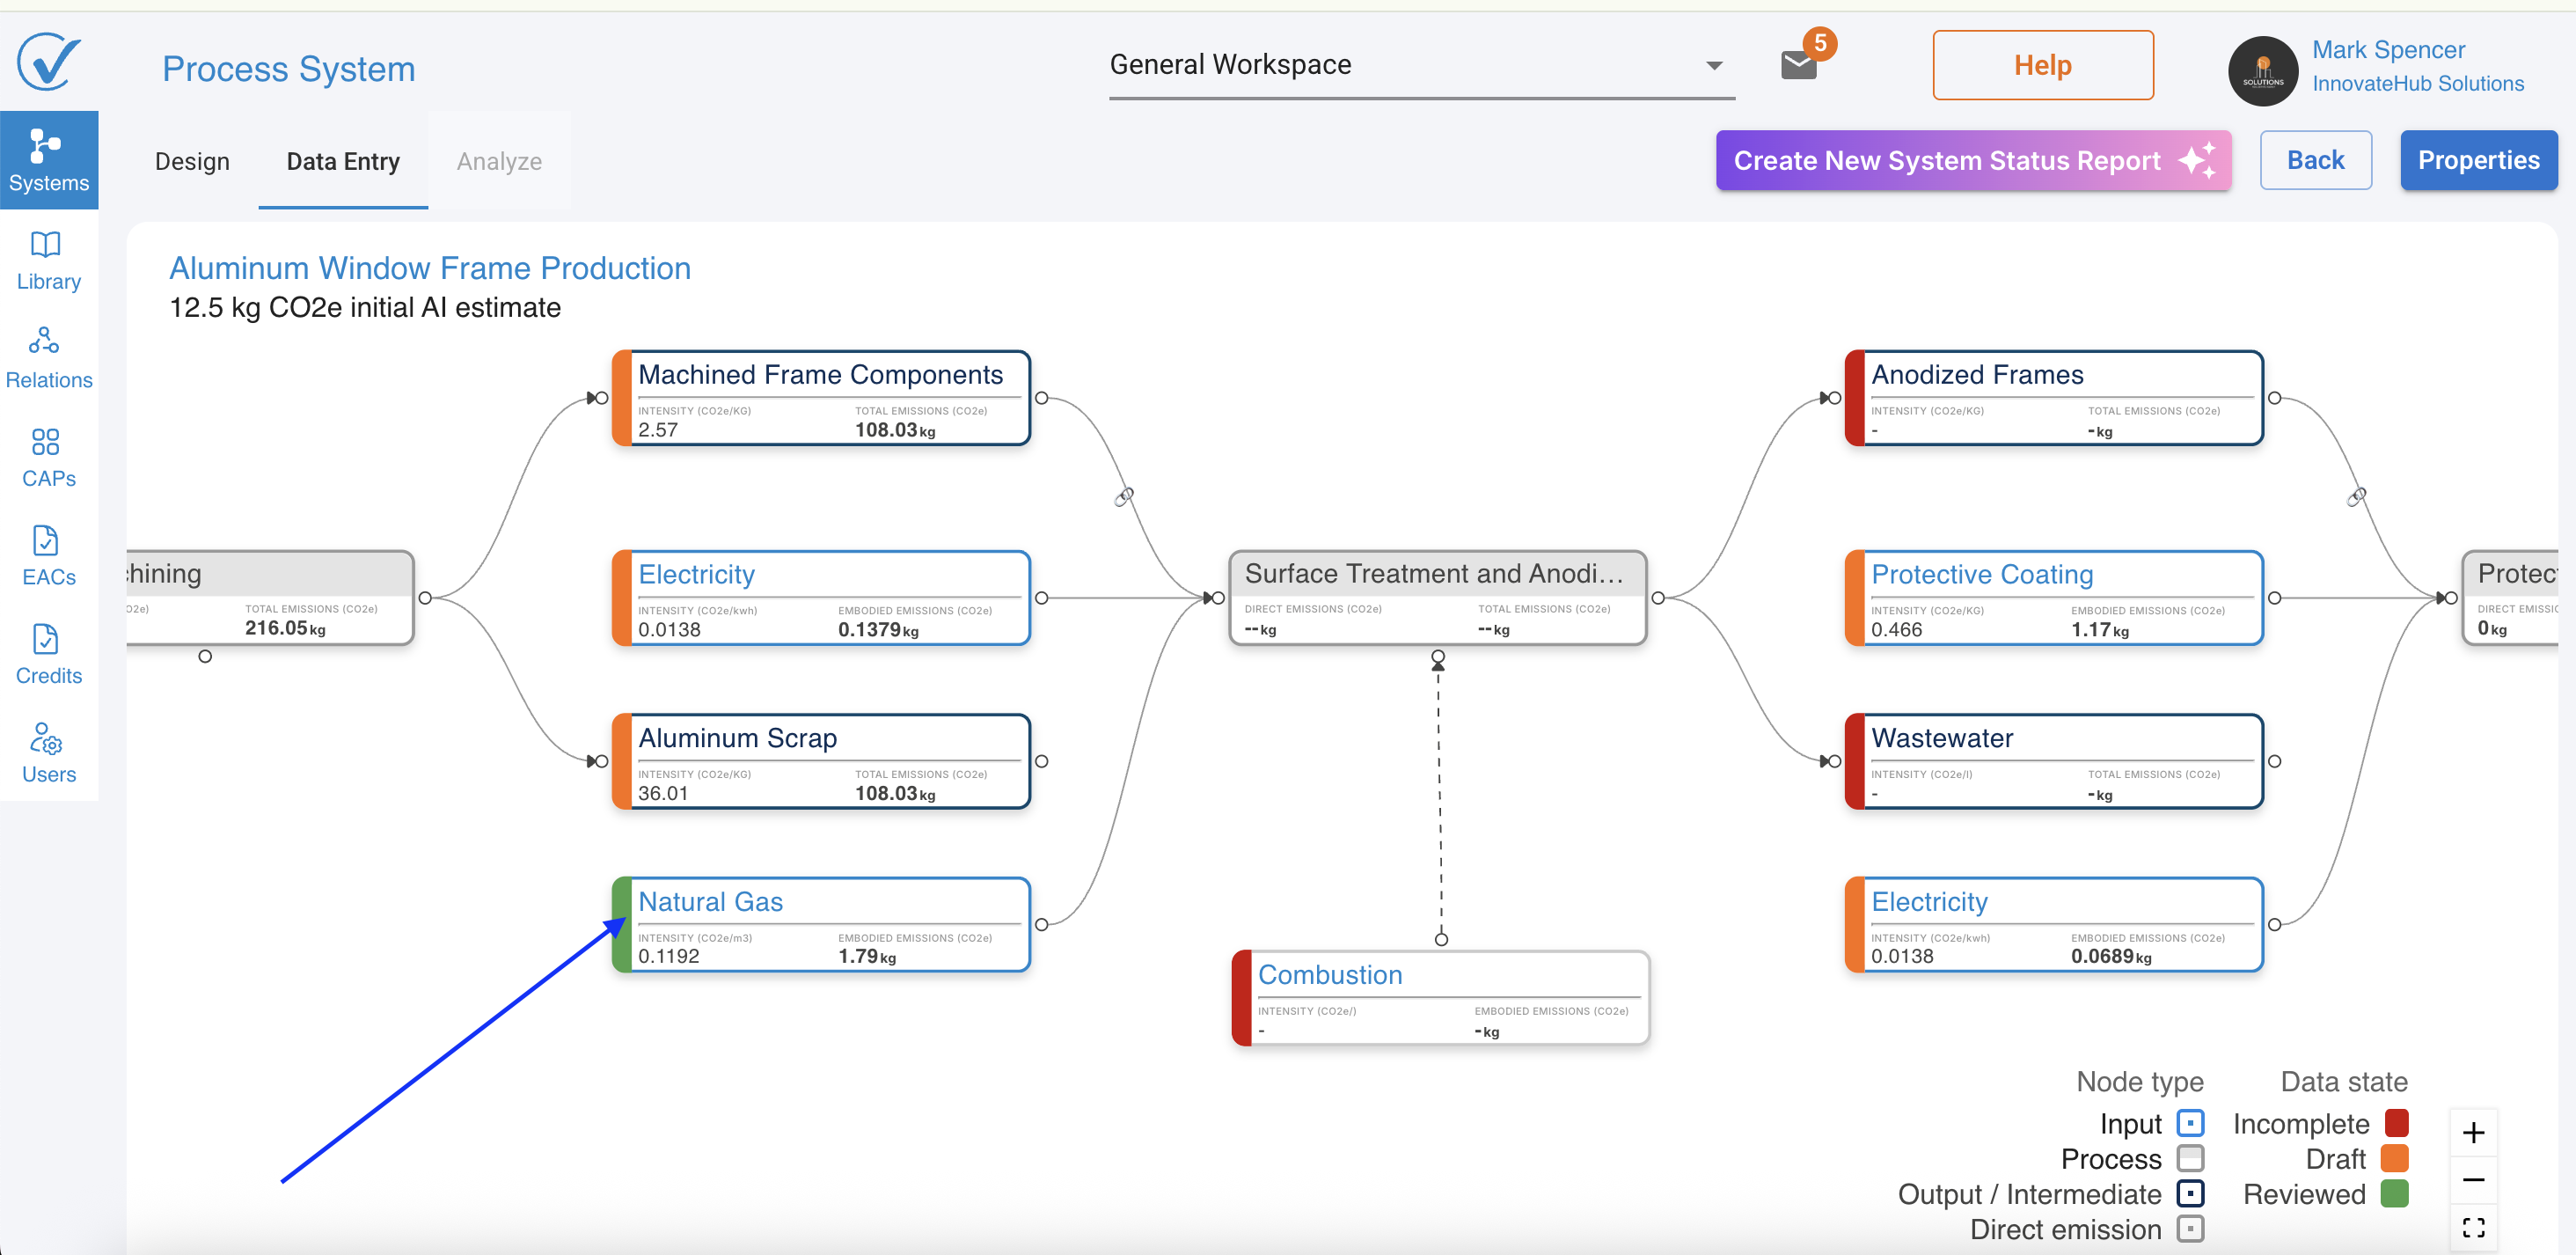Click the Direct emission legend box
The image size is (2576, 1255).
2189,1228
